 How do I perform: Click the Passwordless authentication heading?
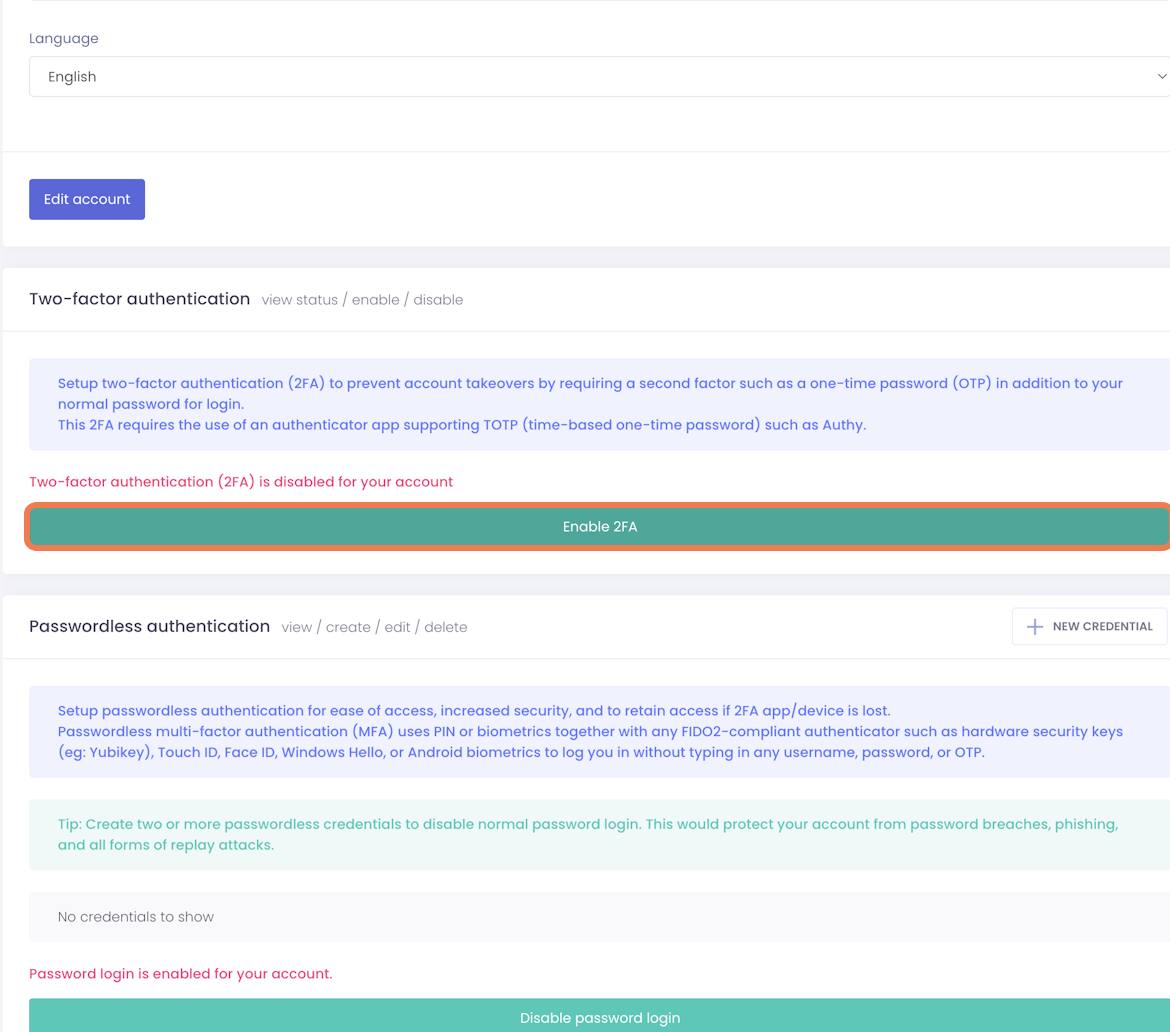[x=149, y=627]
